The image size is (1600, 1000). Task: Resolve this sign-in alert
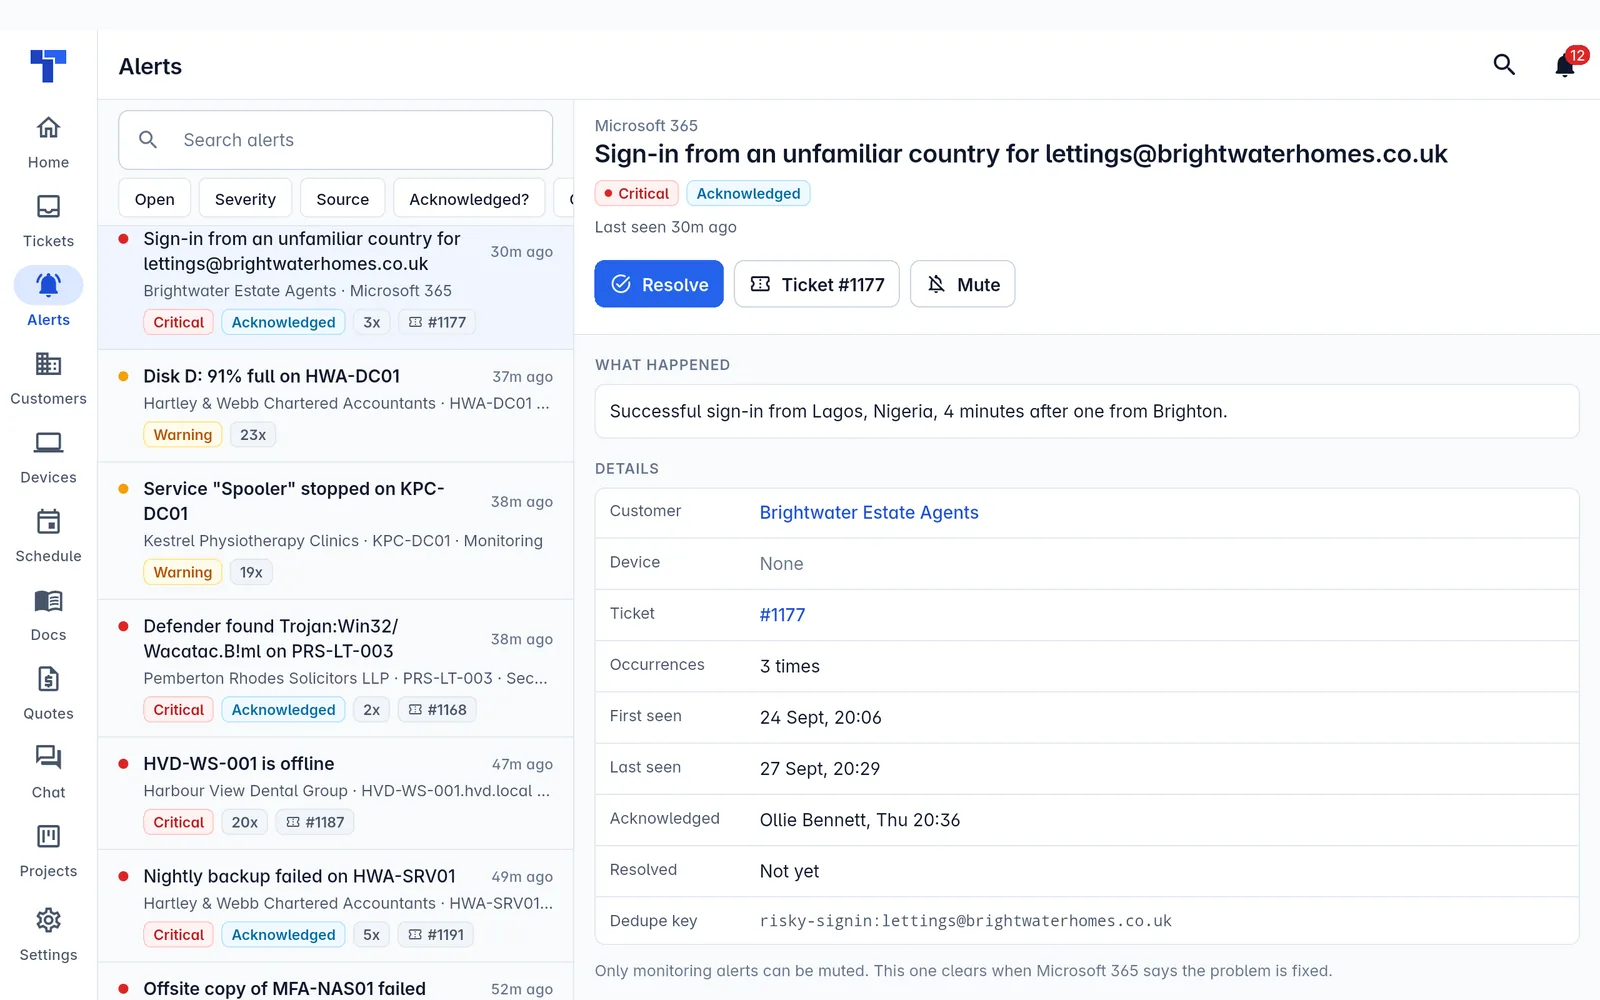[x=659, y=284]
